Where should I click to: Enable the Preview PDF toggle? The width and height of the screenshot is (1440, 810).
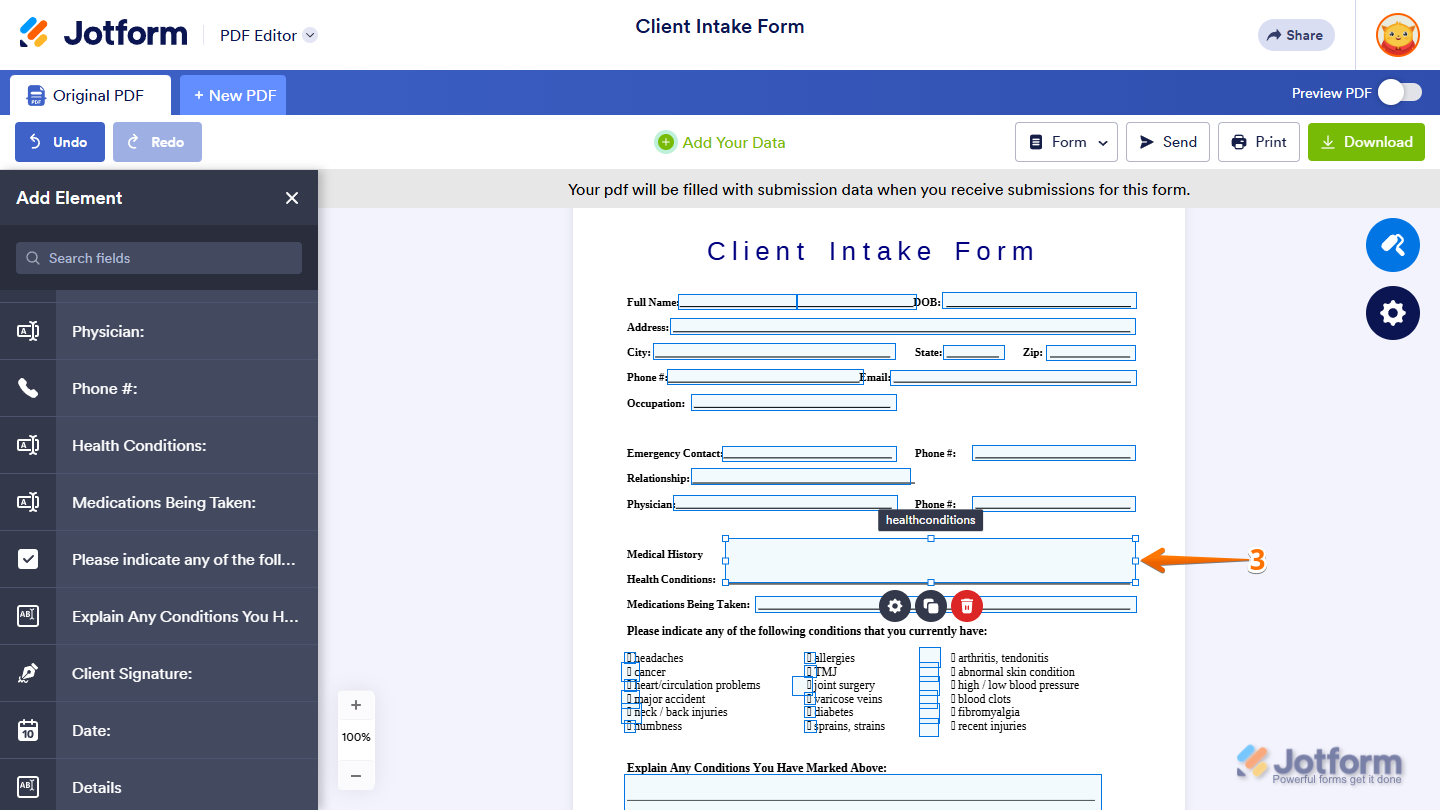[x=1399, y=92]
